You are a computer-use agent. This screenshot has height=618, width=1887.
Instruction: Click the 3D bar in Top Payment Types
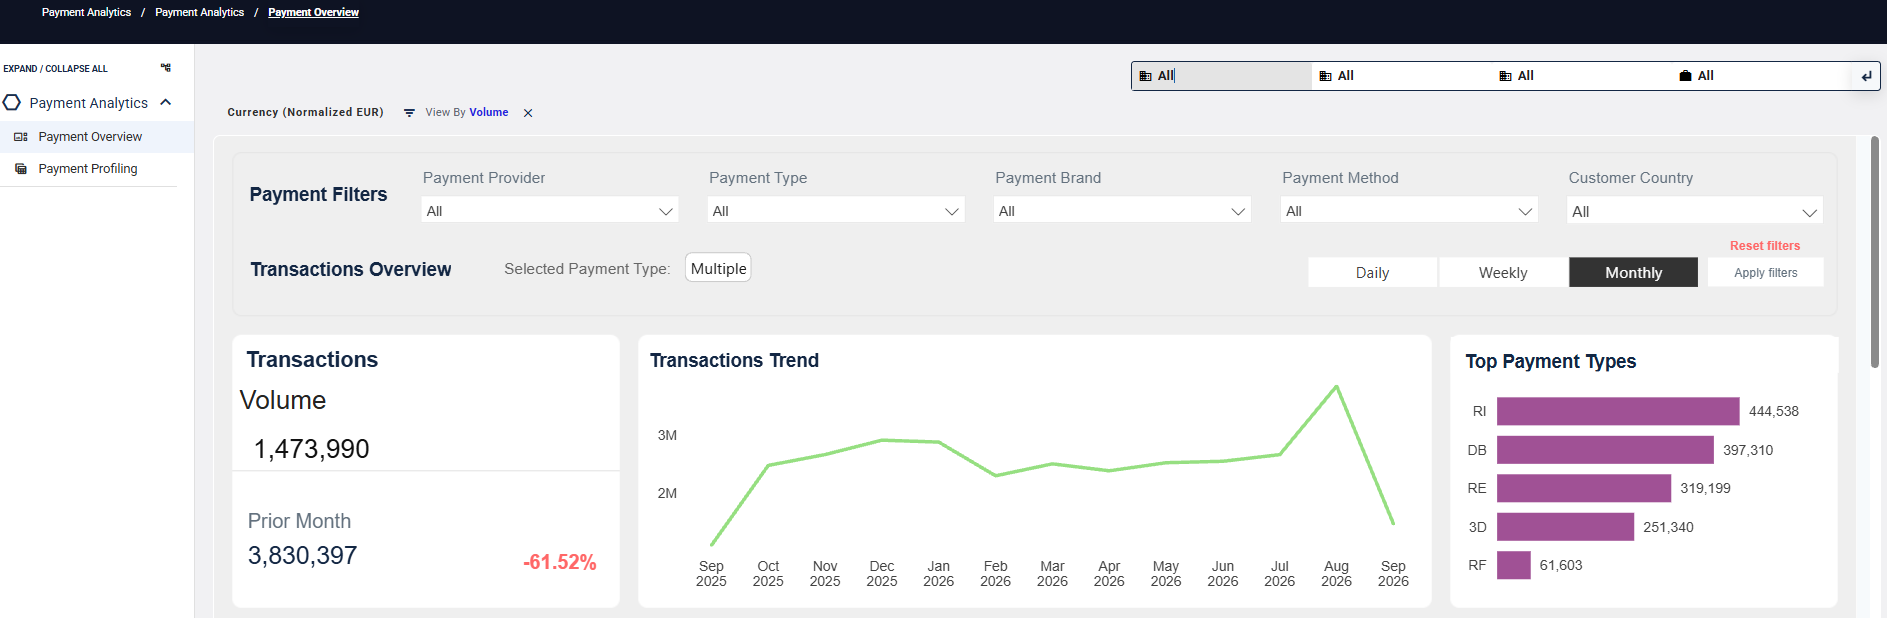coord(1565,527)
